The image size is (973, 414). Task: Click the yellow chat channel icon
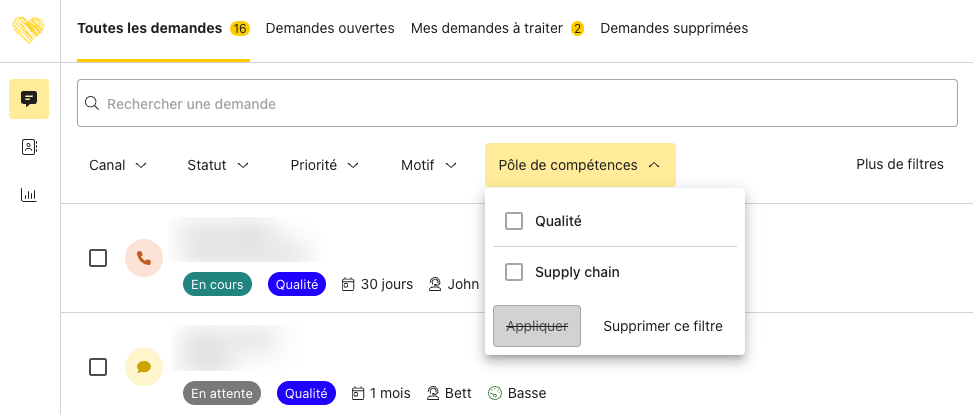[x=144, y=367]
